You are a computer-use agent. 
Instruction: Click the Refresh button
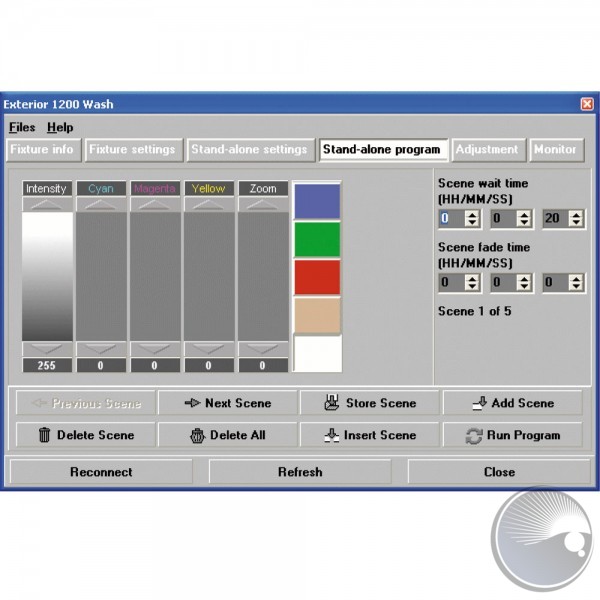pyautogui.click(x=300, y=472)
